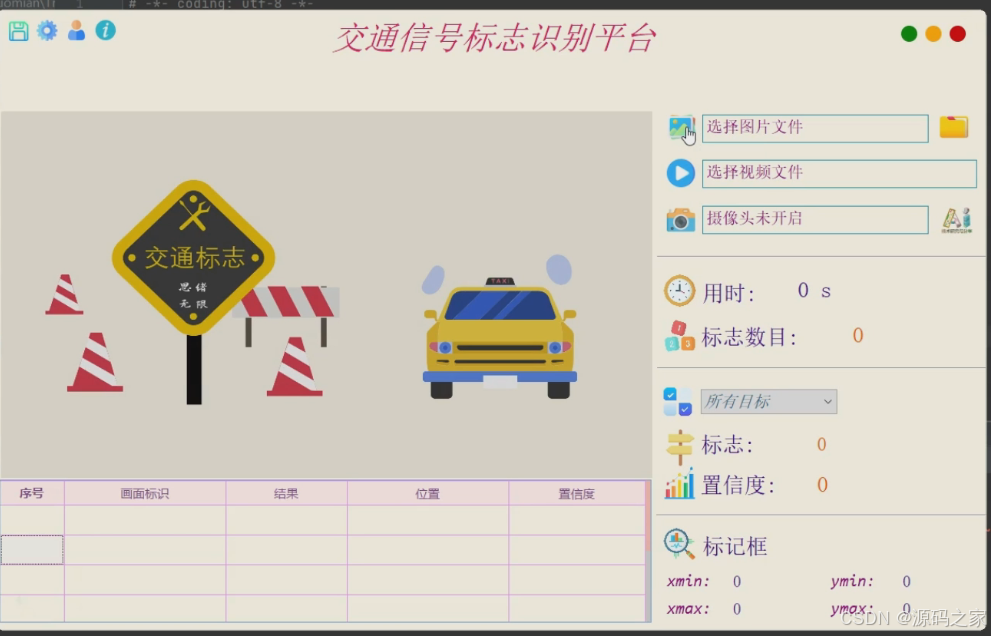Click the results table vertical scrollbar
The image size is (991, 636).
coord(648,551)
